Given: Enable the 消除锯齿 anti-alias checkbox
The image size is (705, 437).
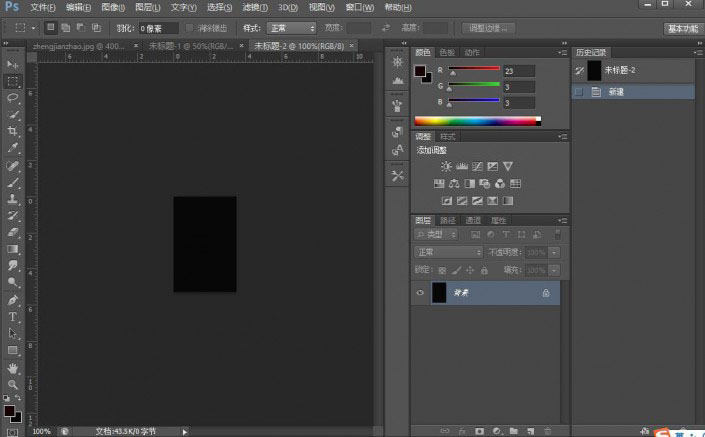Looking at the screenshot, I should [190, 28].
